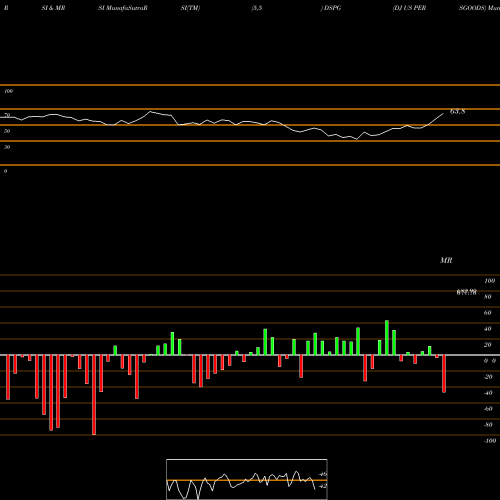Click the 'SGOODS)' header text
This screenshot has width=500, height=500.
click(x=472, y=8)
